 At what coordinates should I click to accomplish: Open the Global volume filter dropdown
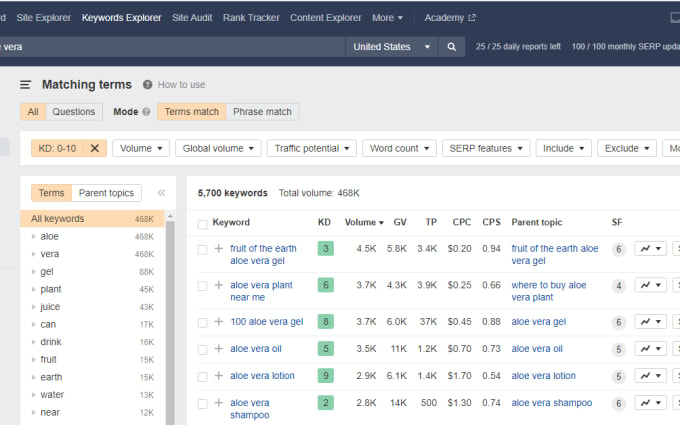[x=218, y=148]
